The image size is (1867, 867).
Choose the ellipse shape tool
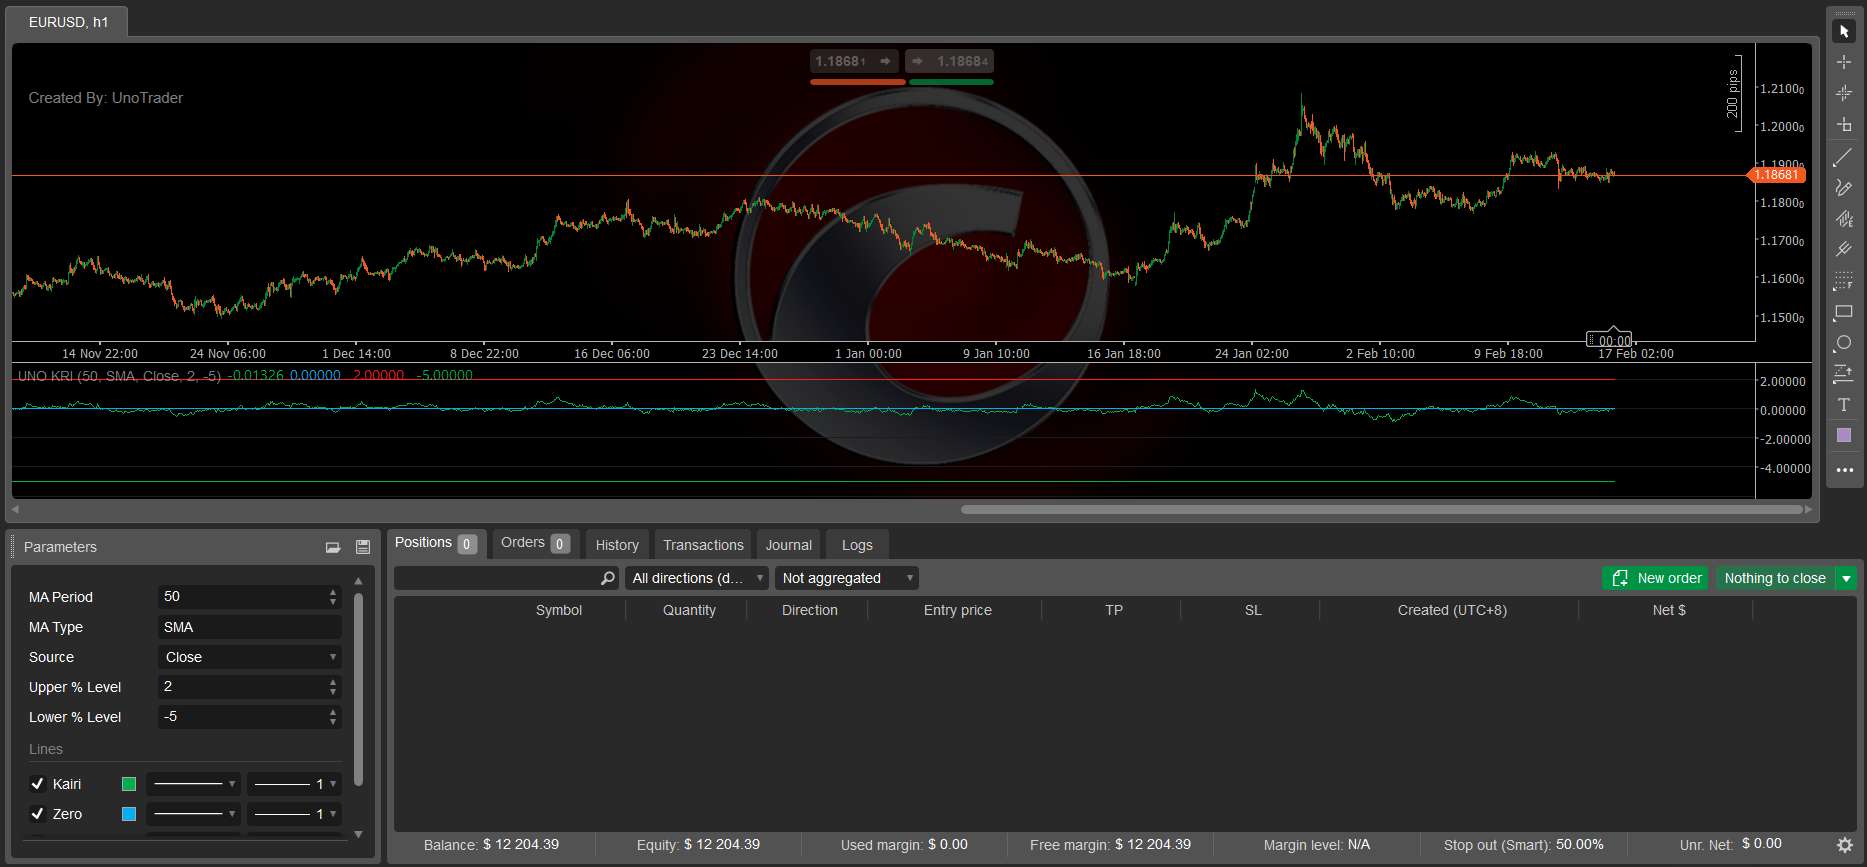(x=1843, y=343)
